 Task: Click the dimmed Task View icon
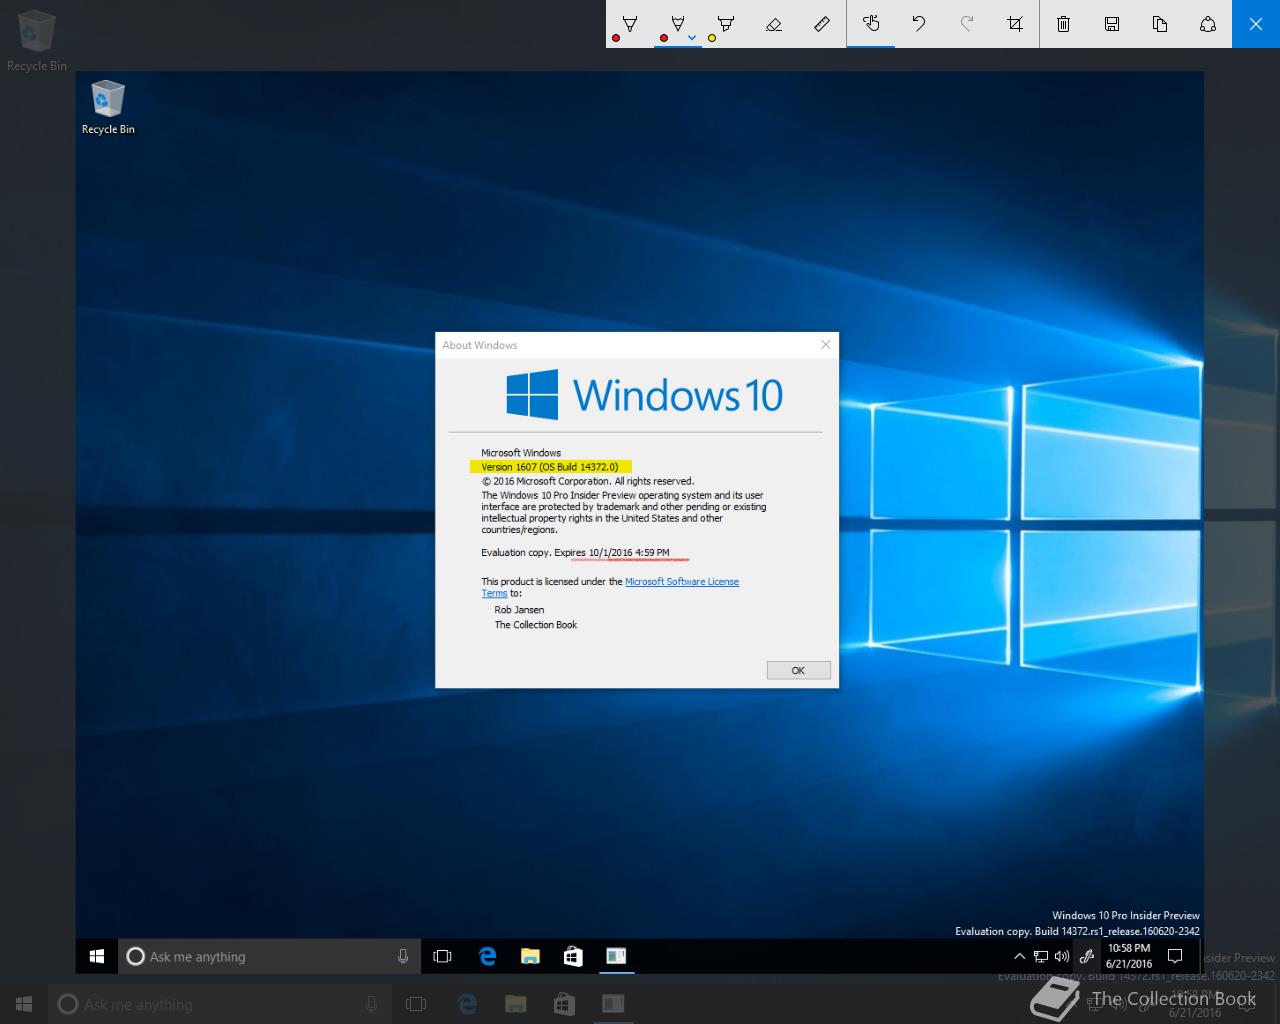pos(416,1004)
